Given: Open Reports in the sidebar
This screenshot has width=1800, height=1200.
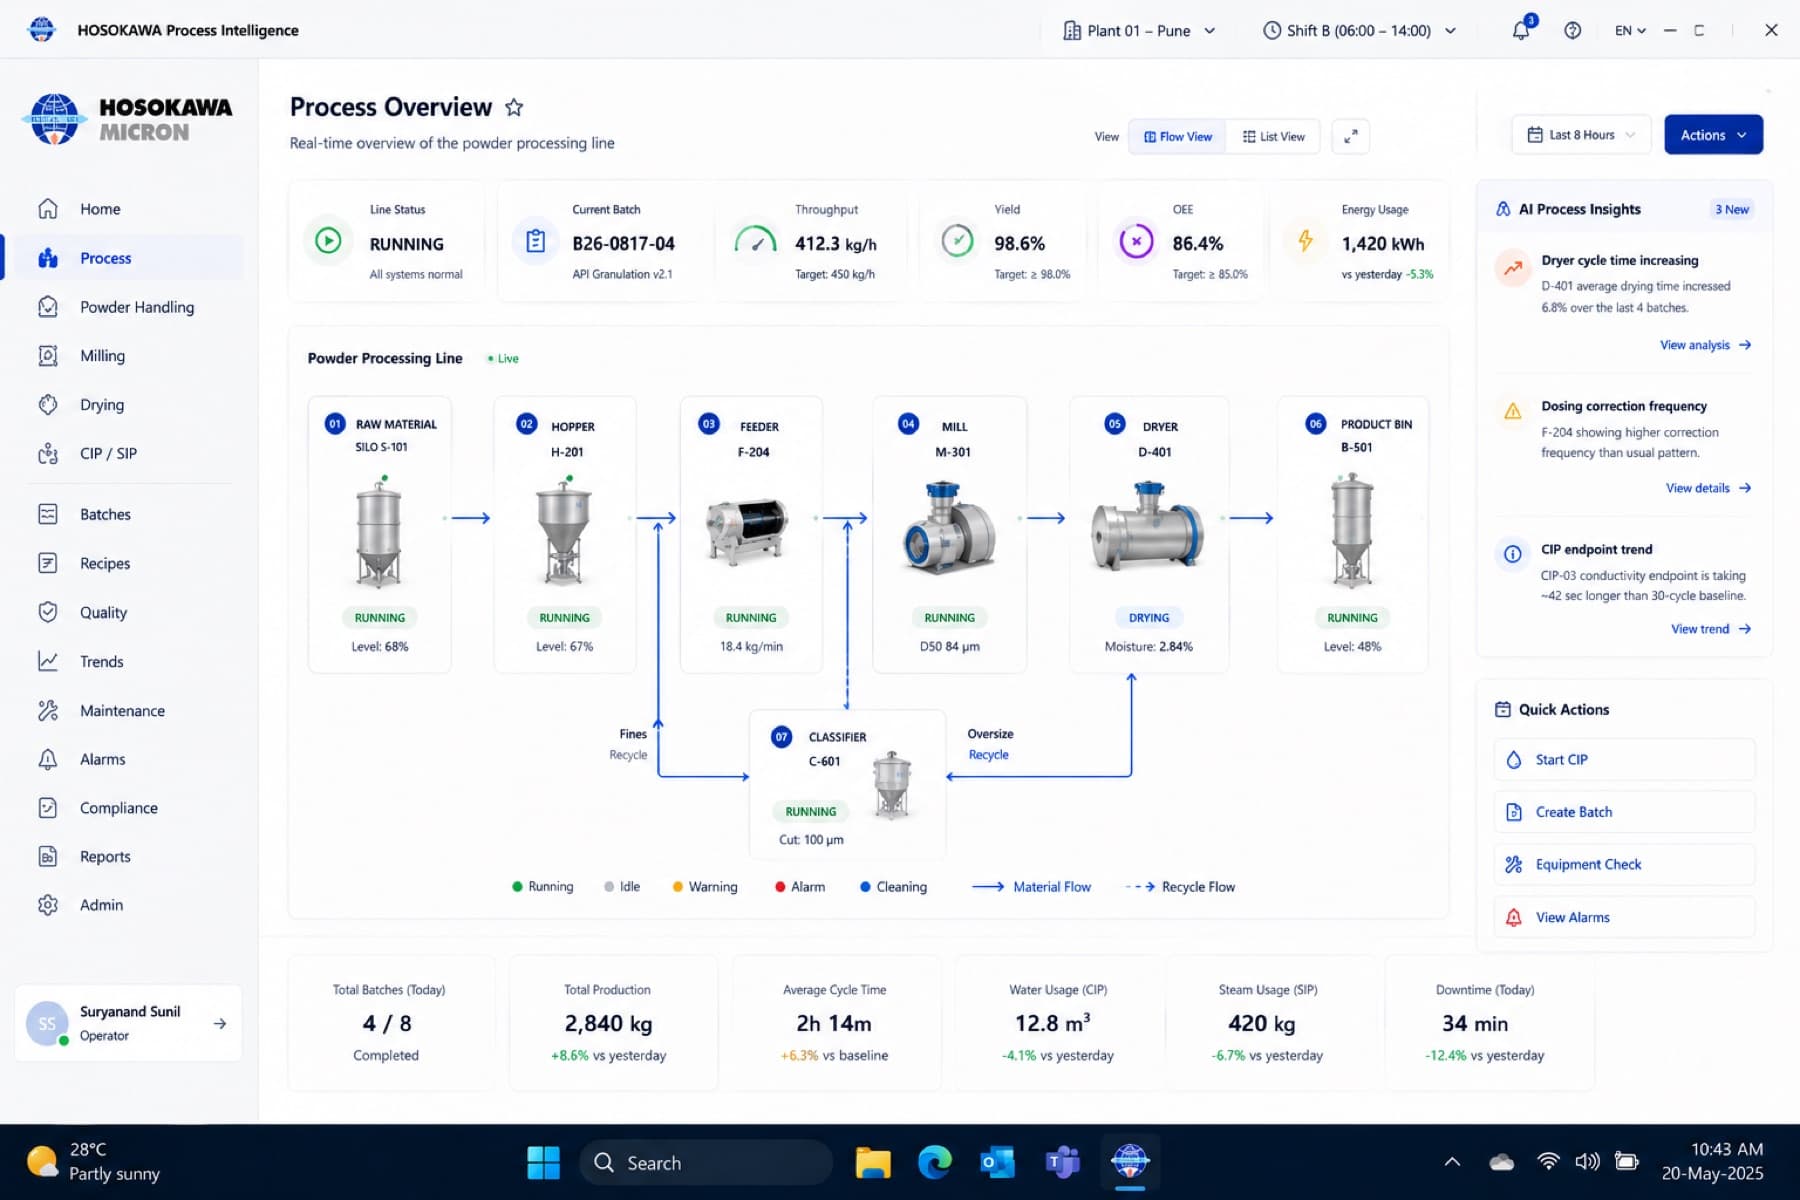Looking at the screenshot, I should 125,857.
